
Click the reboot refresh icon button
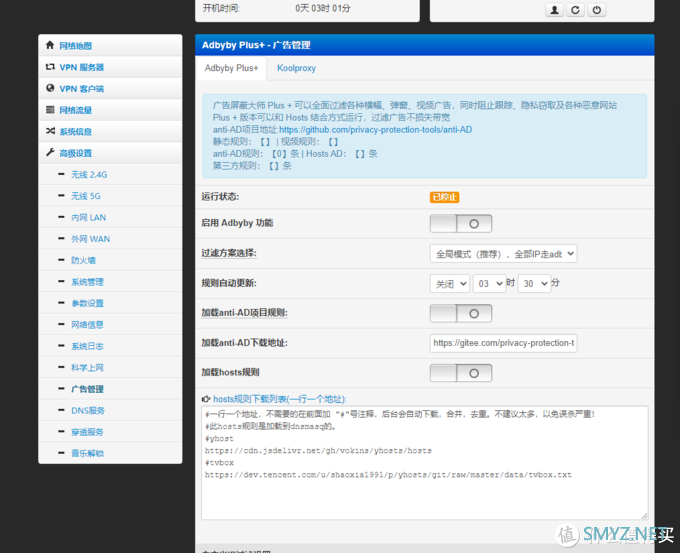575,10
